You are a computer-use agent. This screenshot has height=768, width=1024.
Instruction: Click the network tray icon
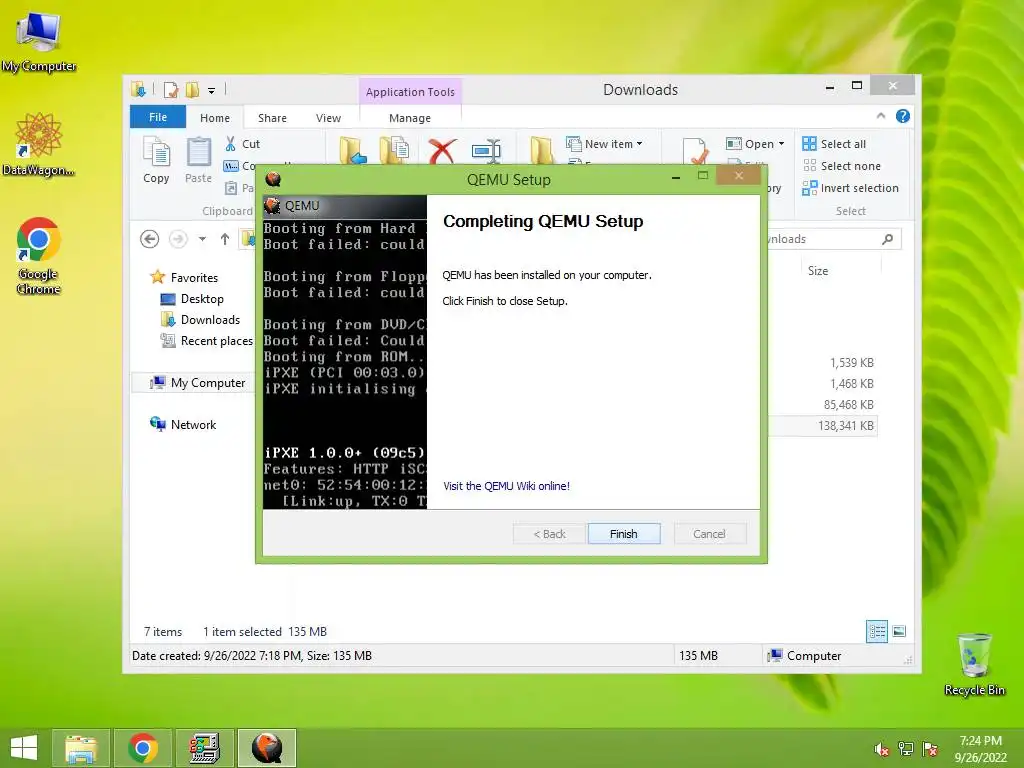pyautogui.click(x=906, y=749)
